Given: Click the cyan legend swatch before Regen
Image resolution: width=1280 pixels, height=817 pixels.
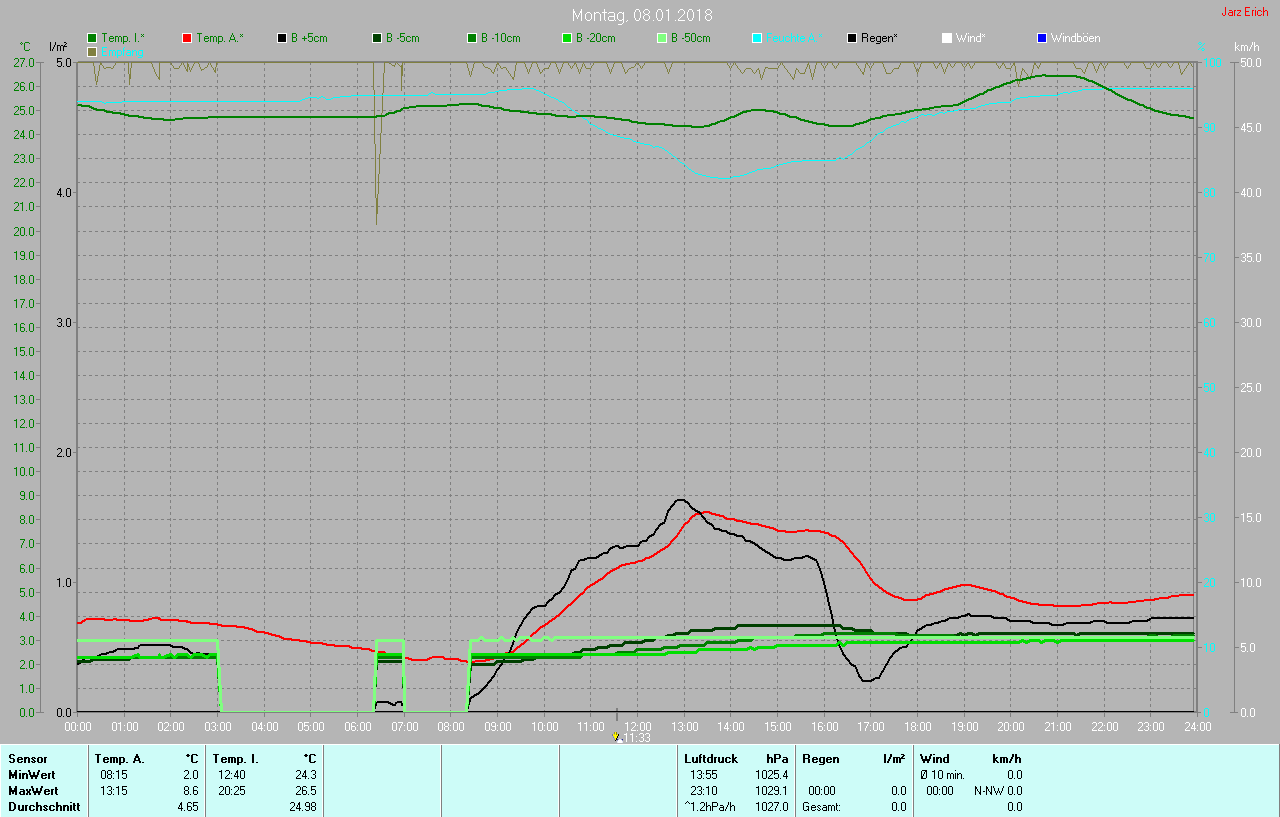Looking at the screenshot, I should (757, 38).
